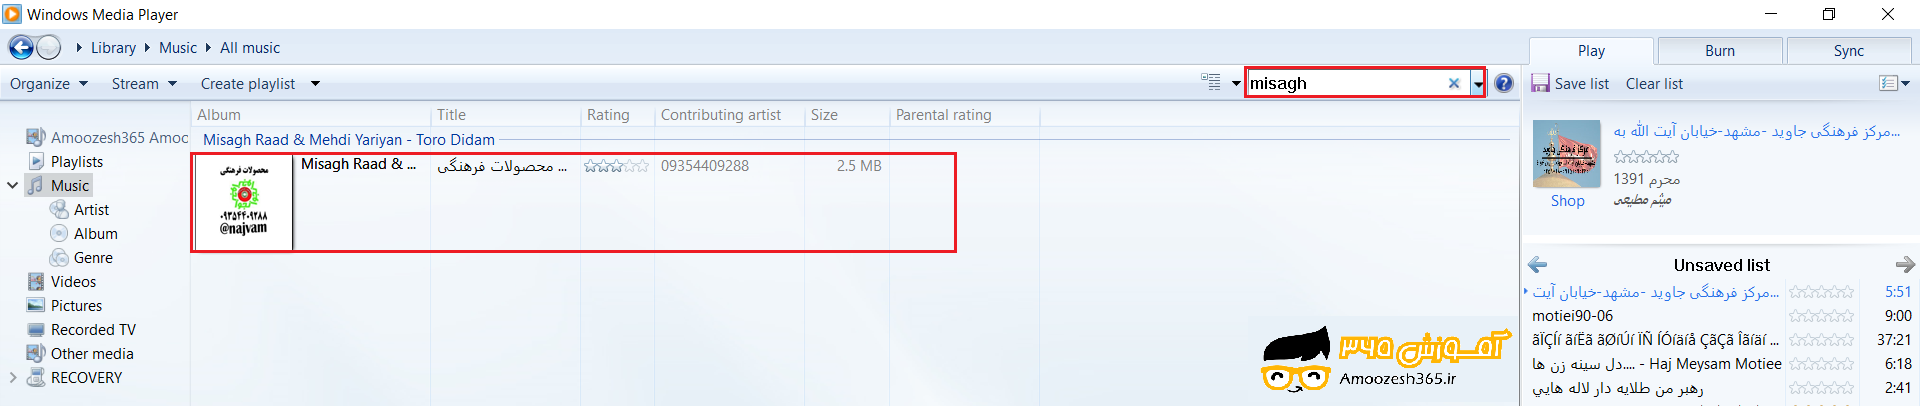Open the Stream dropdown menu
The image size is (1920, 406).
(x=144, y=84)
